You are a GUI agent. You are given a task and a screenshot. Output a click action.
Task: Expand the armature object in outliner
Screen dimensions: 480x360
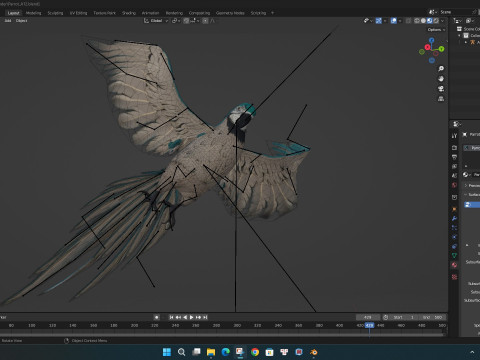(466, 42)
